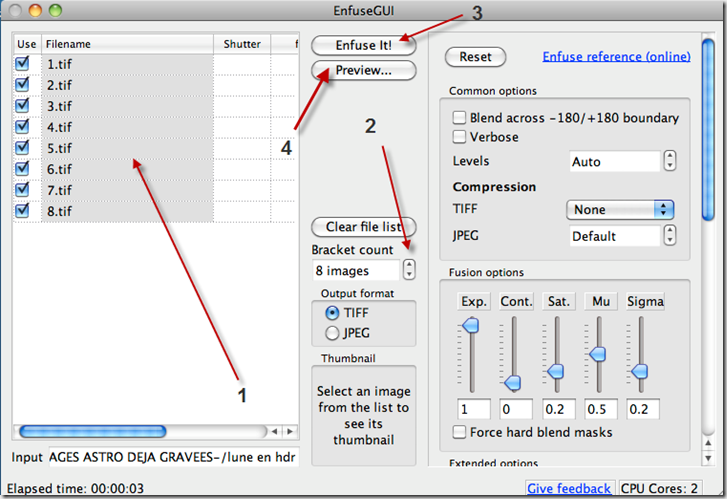Sort by the Shutter column header
Screen dimensions: 727x499
[242, 44]
